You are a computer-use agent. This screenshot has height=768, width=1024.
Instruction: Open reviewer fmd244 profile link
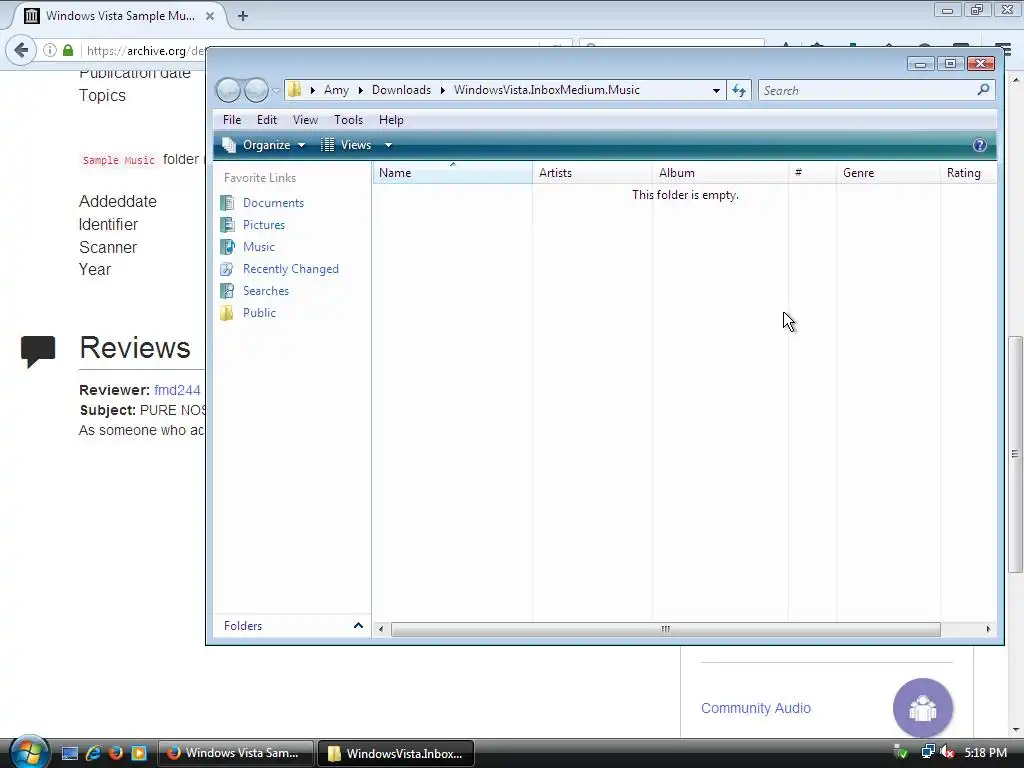pyautogui.click(x=177, y=390)
